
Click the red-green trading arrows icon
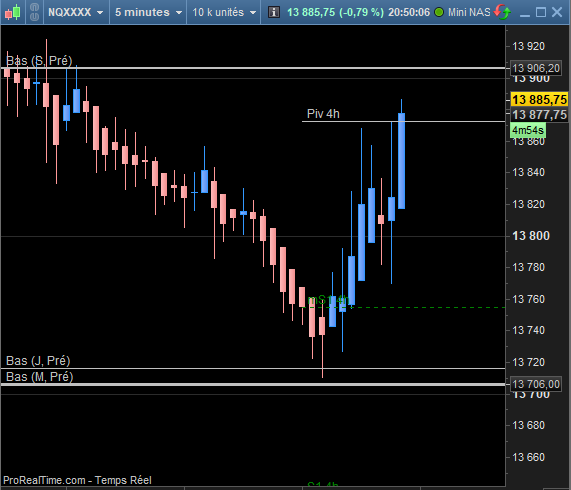(502, 12)
